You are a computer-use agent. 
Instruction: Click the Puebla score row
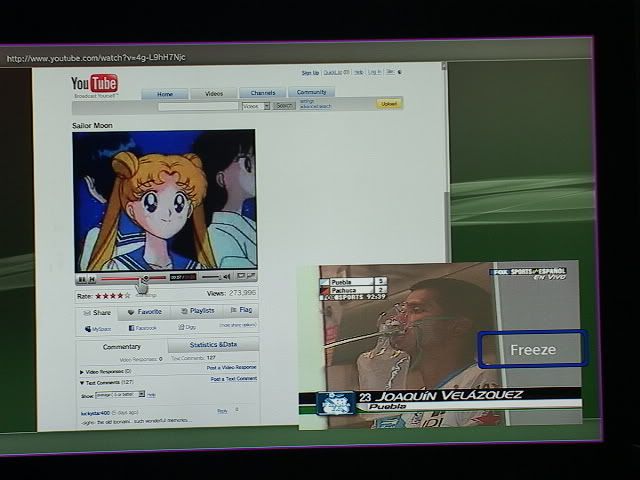click(353, 282)
